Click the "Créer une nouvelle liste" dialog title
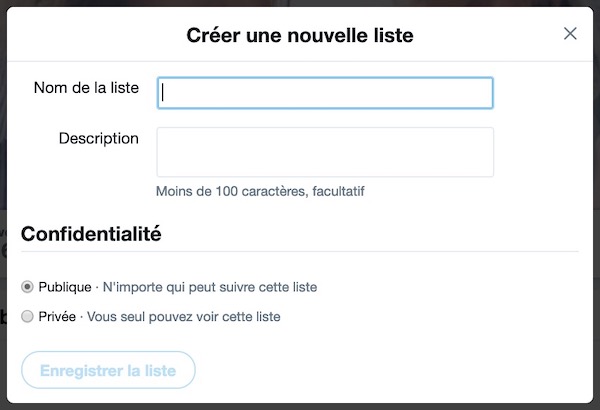The image size is (600, 410). [x=300, y=36]
